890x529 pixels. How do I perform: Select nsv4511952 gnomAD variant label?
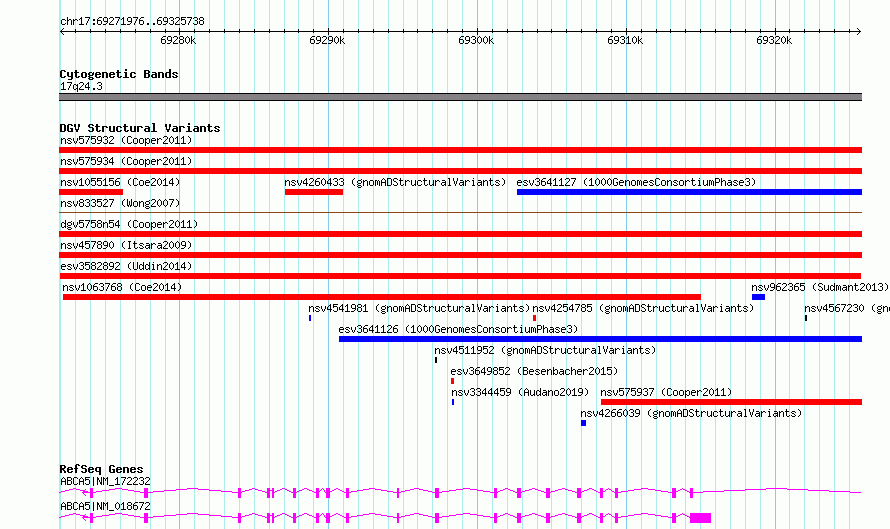[545, 350]
